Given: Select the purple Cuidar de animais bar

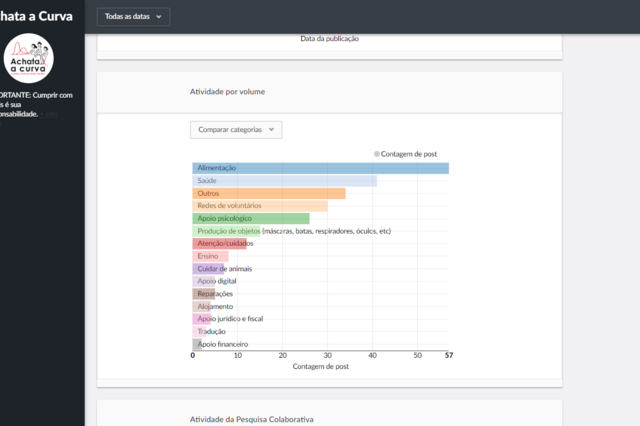Looking at the screenshot, I should 208,268.
